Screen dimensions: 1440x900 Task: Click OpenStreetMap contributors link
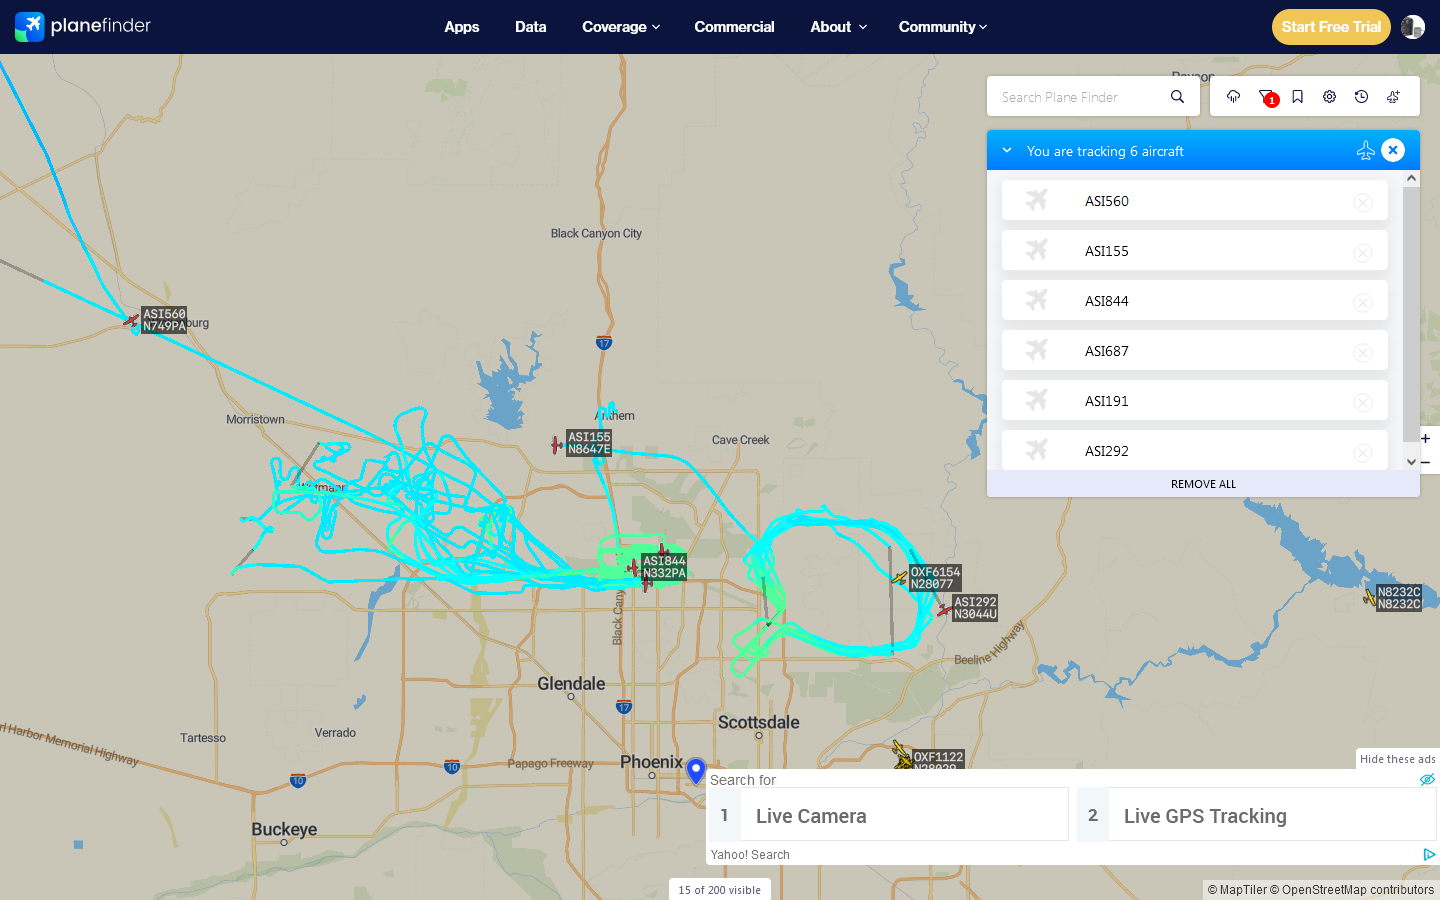[1352, 890]
